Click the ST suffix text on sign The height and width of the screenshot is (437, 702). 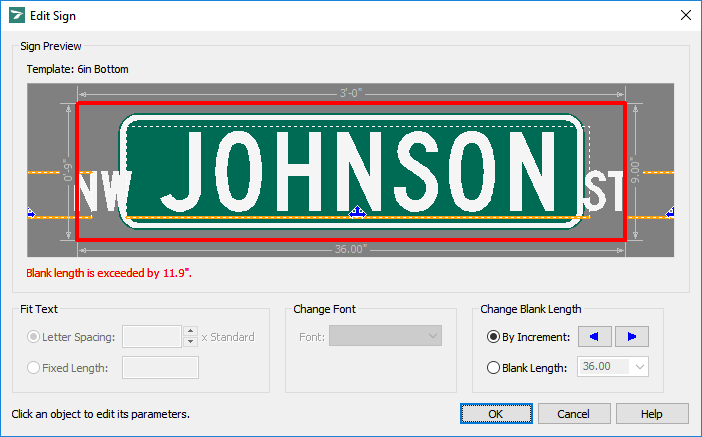click(x=604, y=192)
